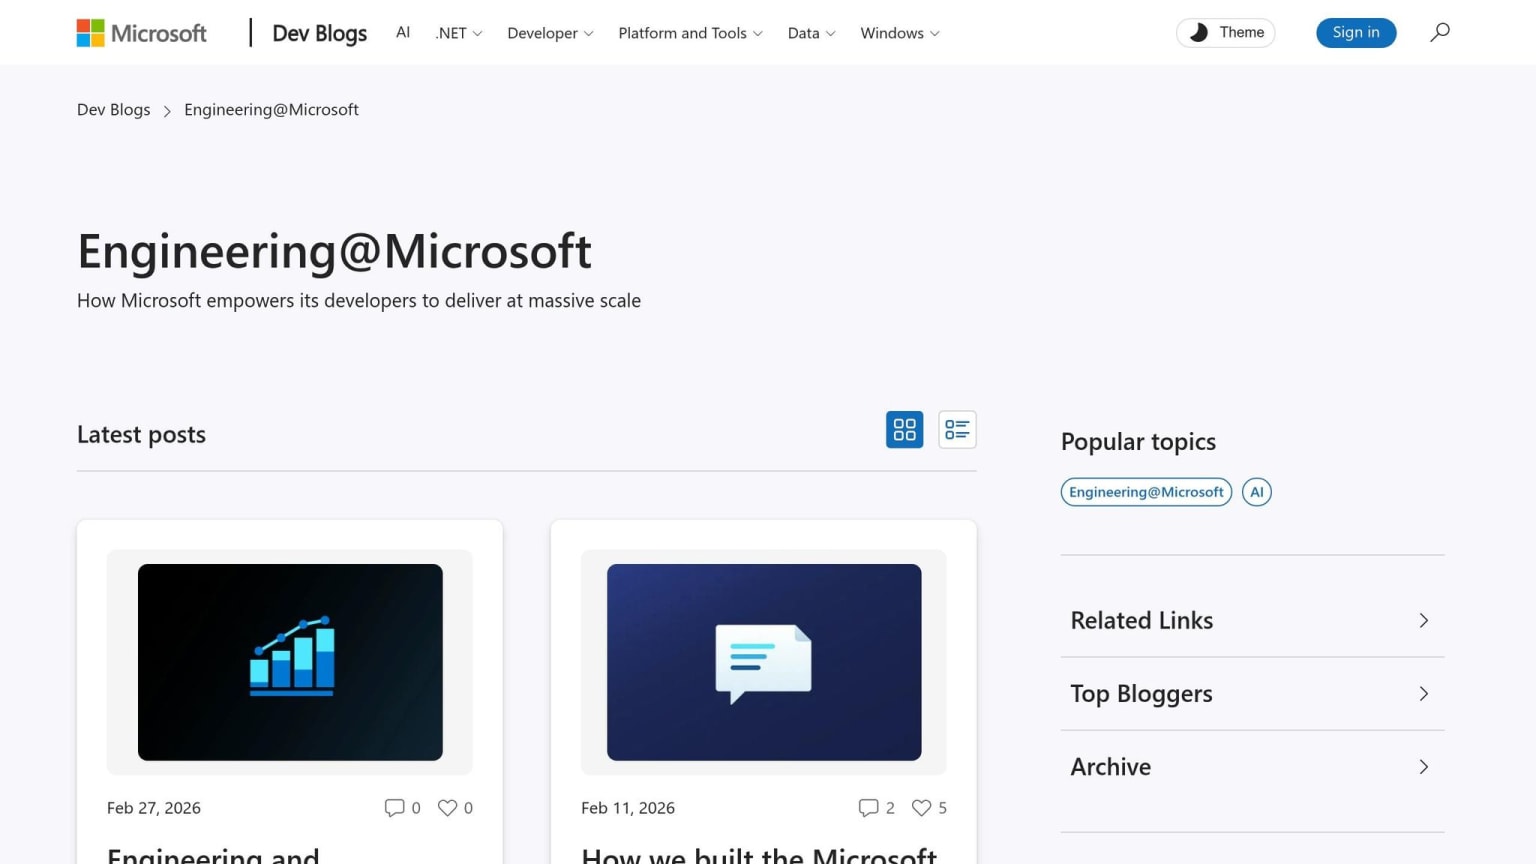
Task: Go to Dev Blogs home title
Action: pyautogui.click(x=320, y=33)
